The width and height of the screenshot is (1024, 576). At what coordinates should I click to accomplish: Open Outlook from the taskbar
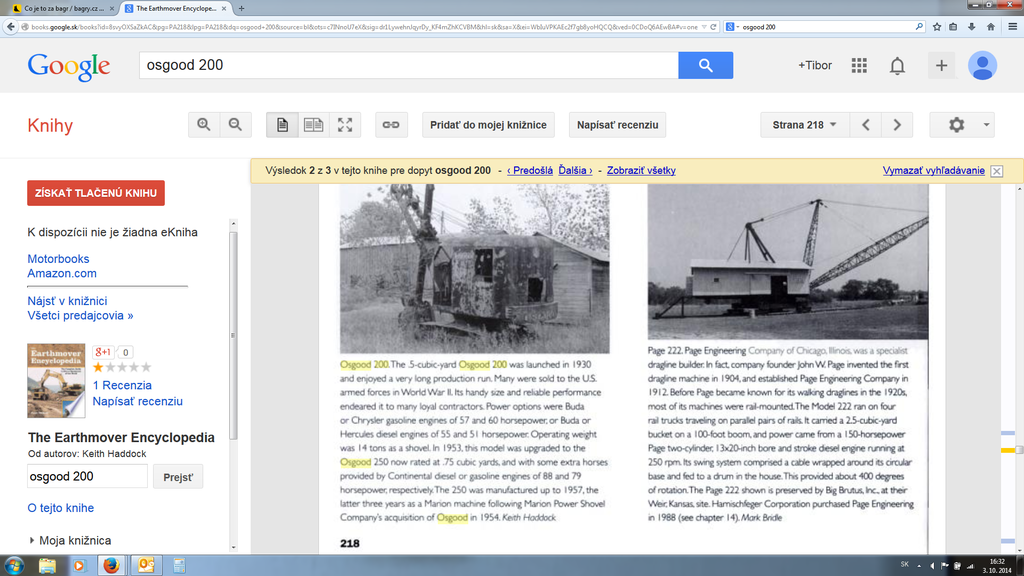click(146, 566)
